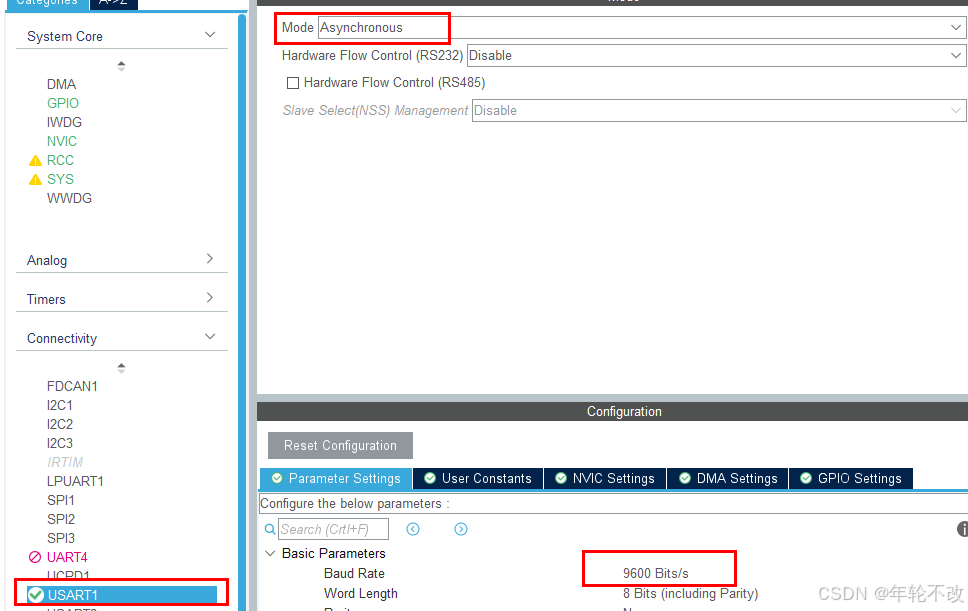The width and height of the screenshot is (968, 611).
Task: Click the Search (Ctrl+F) input field
Action: [333, 529]
